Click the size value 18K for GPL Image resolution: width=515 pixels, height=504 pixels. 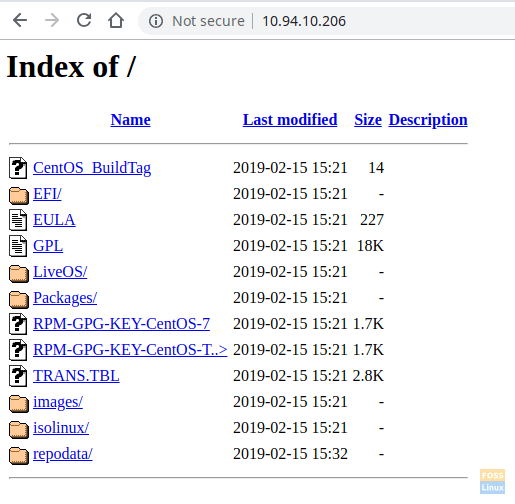click(x=370, y=246)
